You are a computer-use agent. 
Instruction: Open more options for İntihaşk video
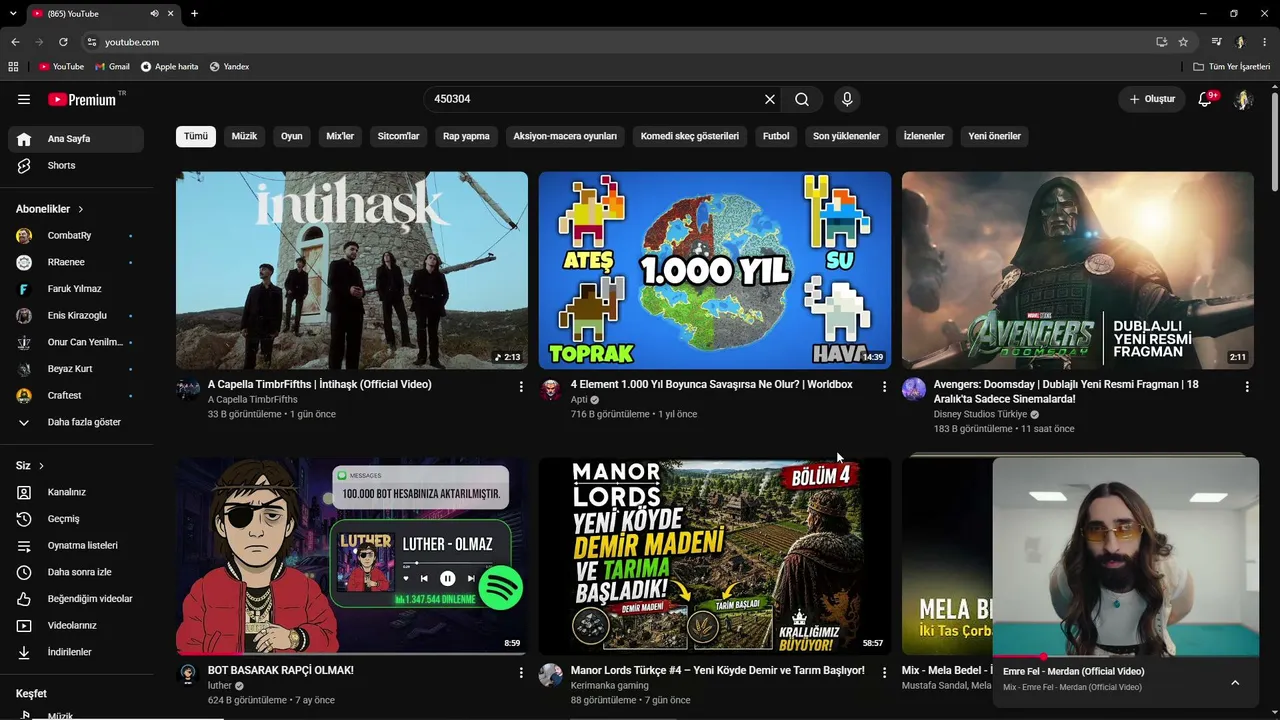click(x=521, y=387)
